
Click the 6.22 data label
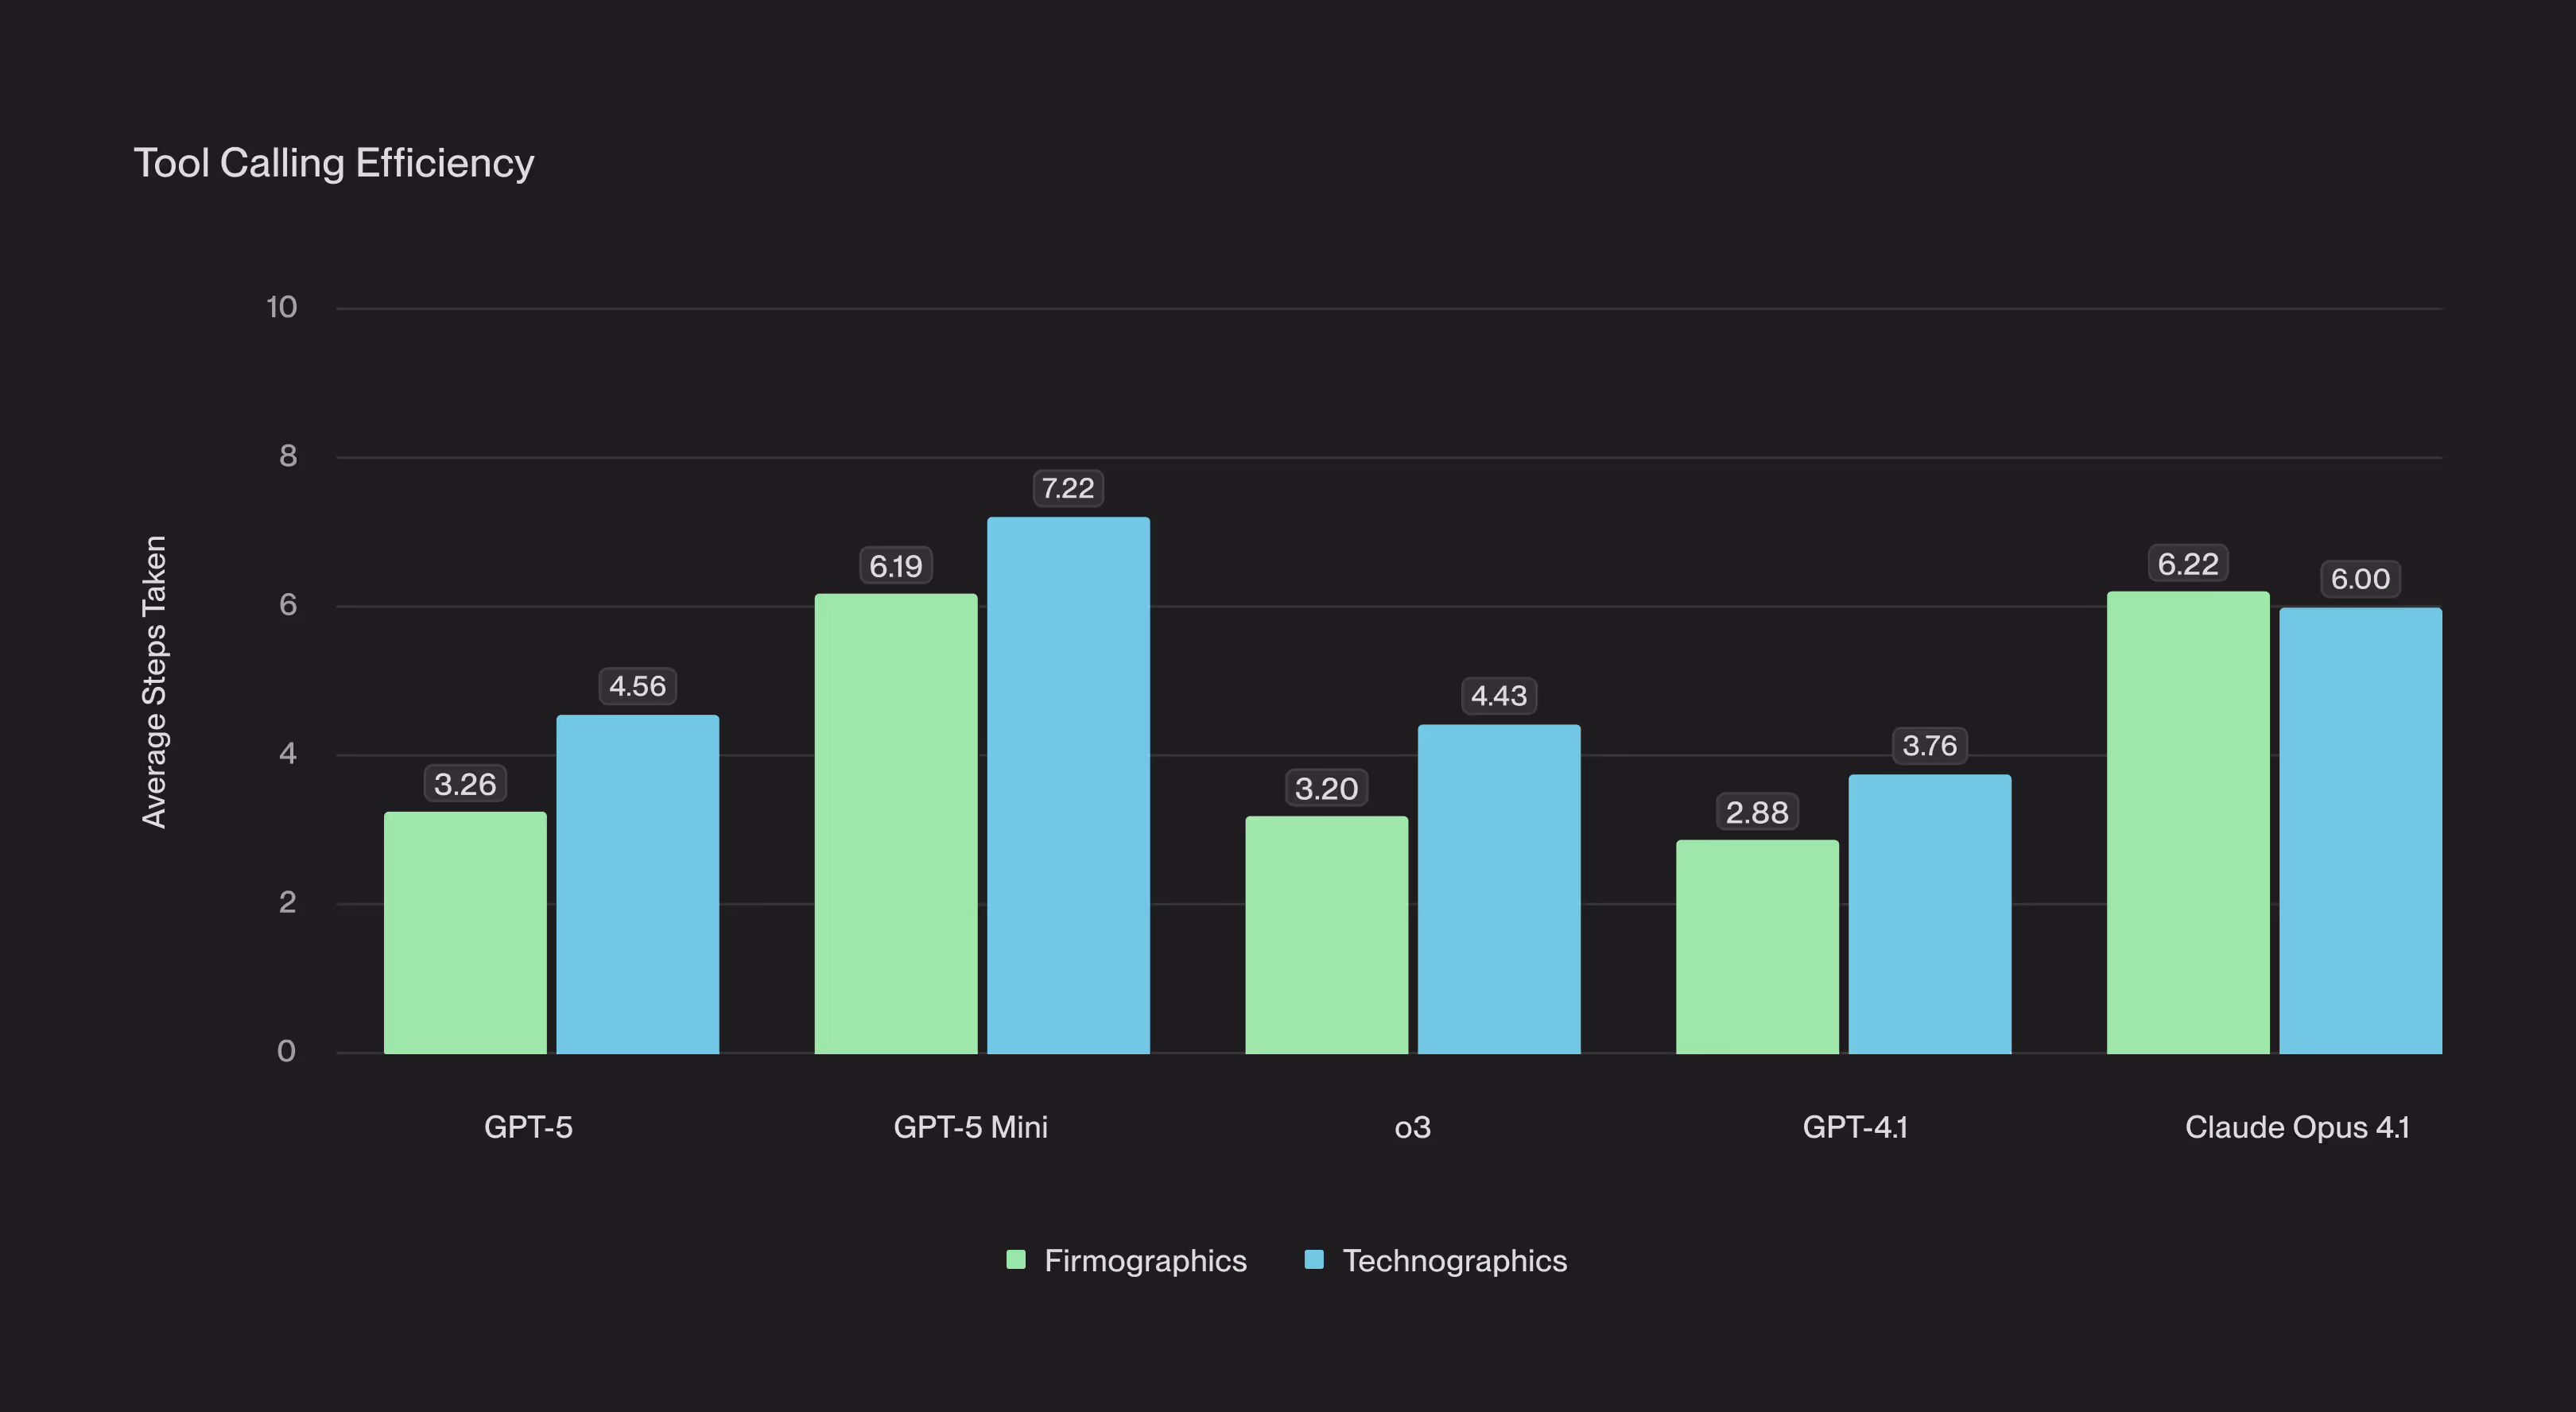coord(2188,564)
